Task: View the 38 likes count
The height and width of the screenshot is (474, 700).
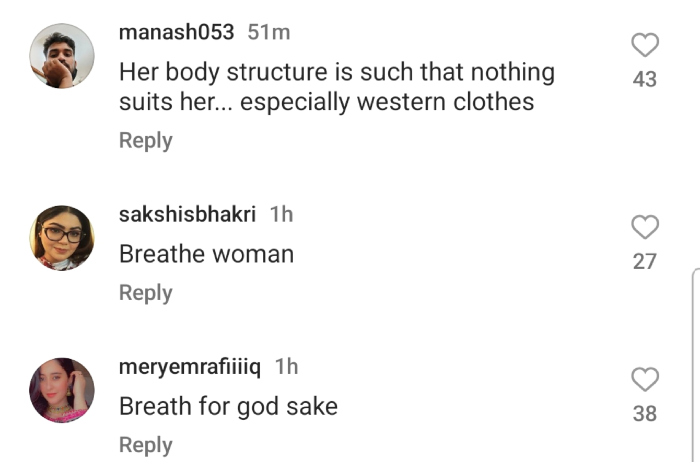Action: pos(645,413)
